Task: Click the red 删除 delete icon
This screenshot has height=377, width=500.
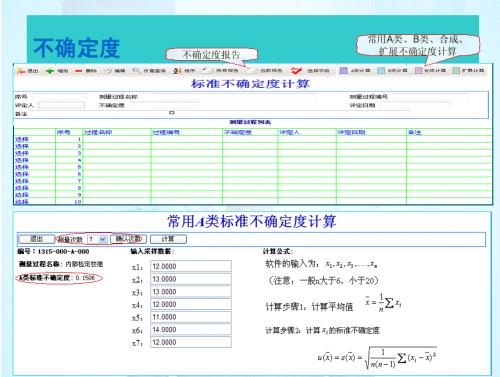Action: tap(79, 71)
